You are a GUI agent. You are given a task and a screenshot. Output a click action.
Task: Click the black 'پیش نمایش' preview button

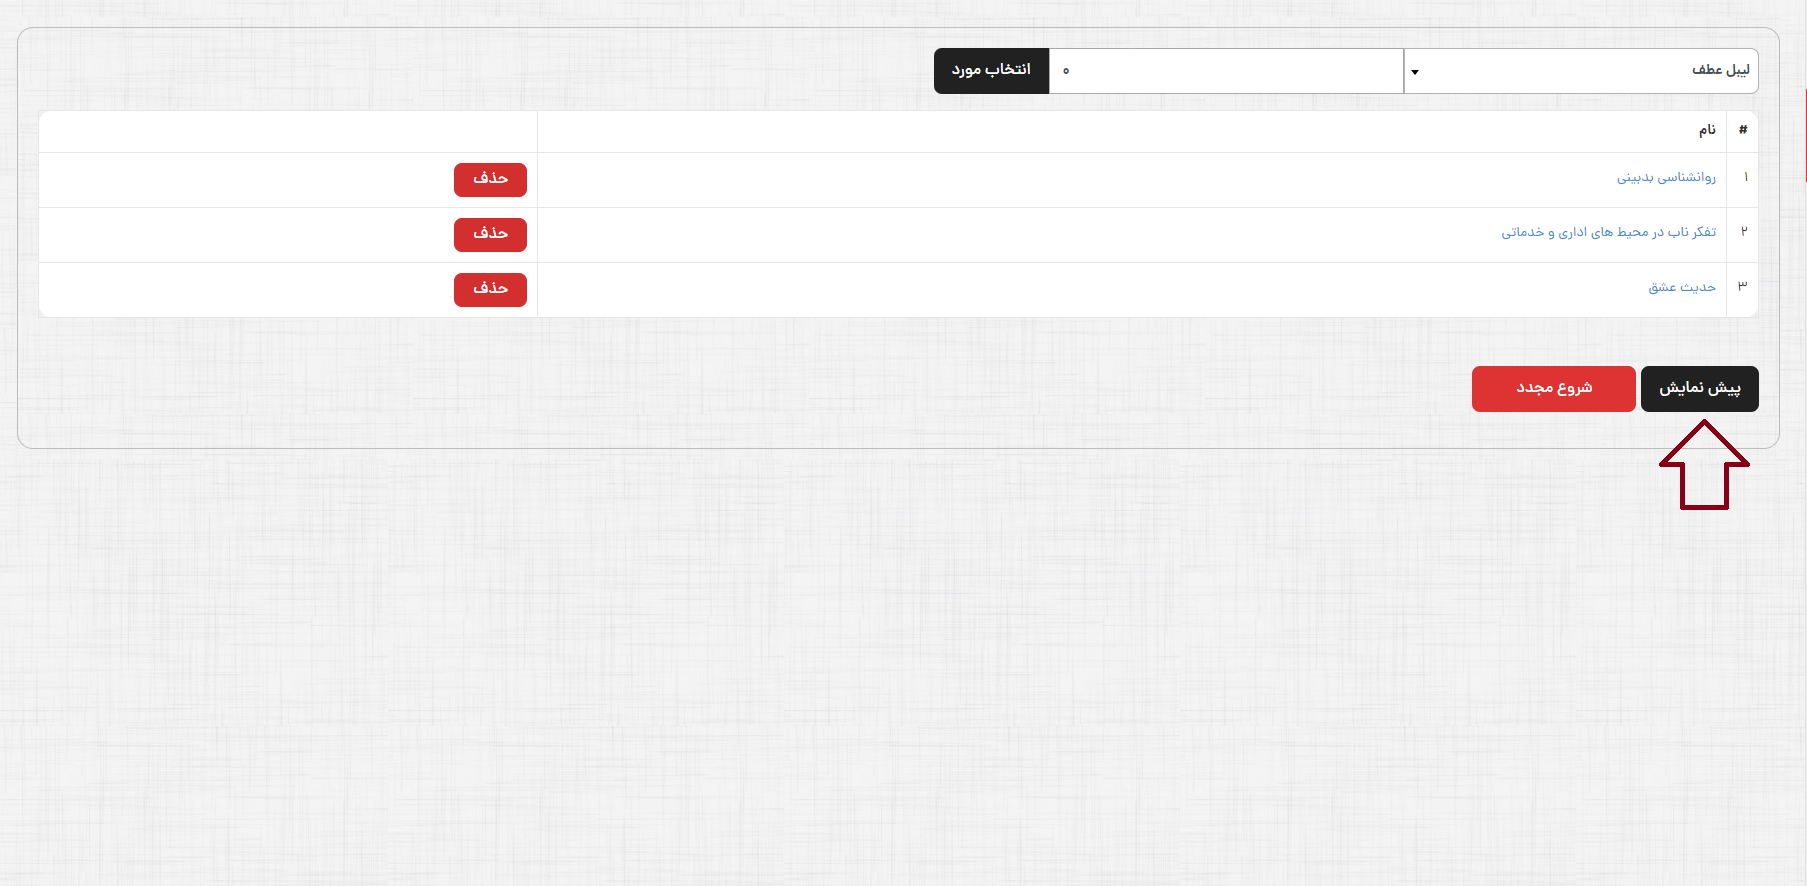1699,388
